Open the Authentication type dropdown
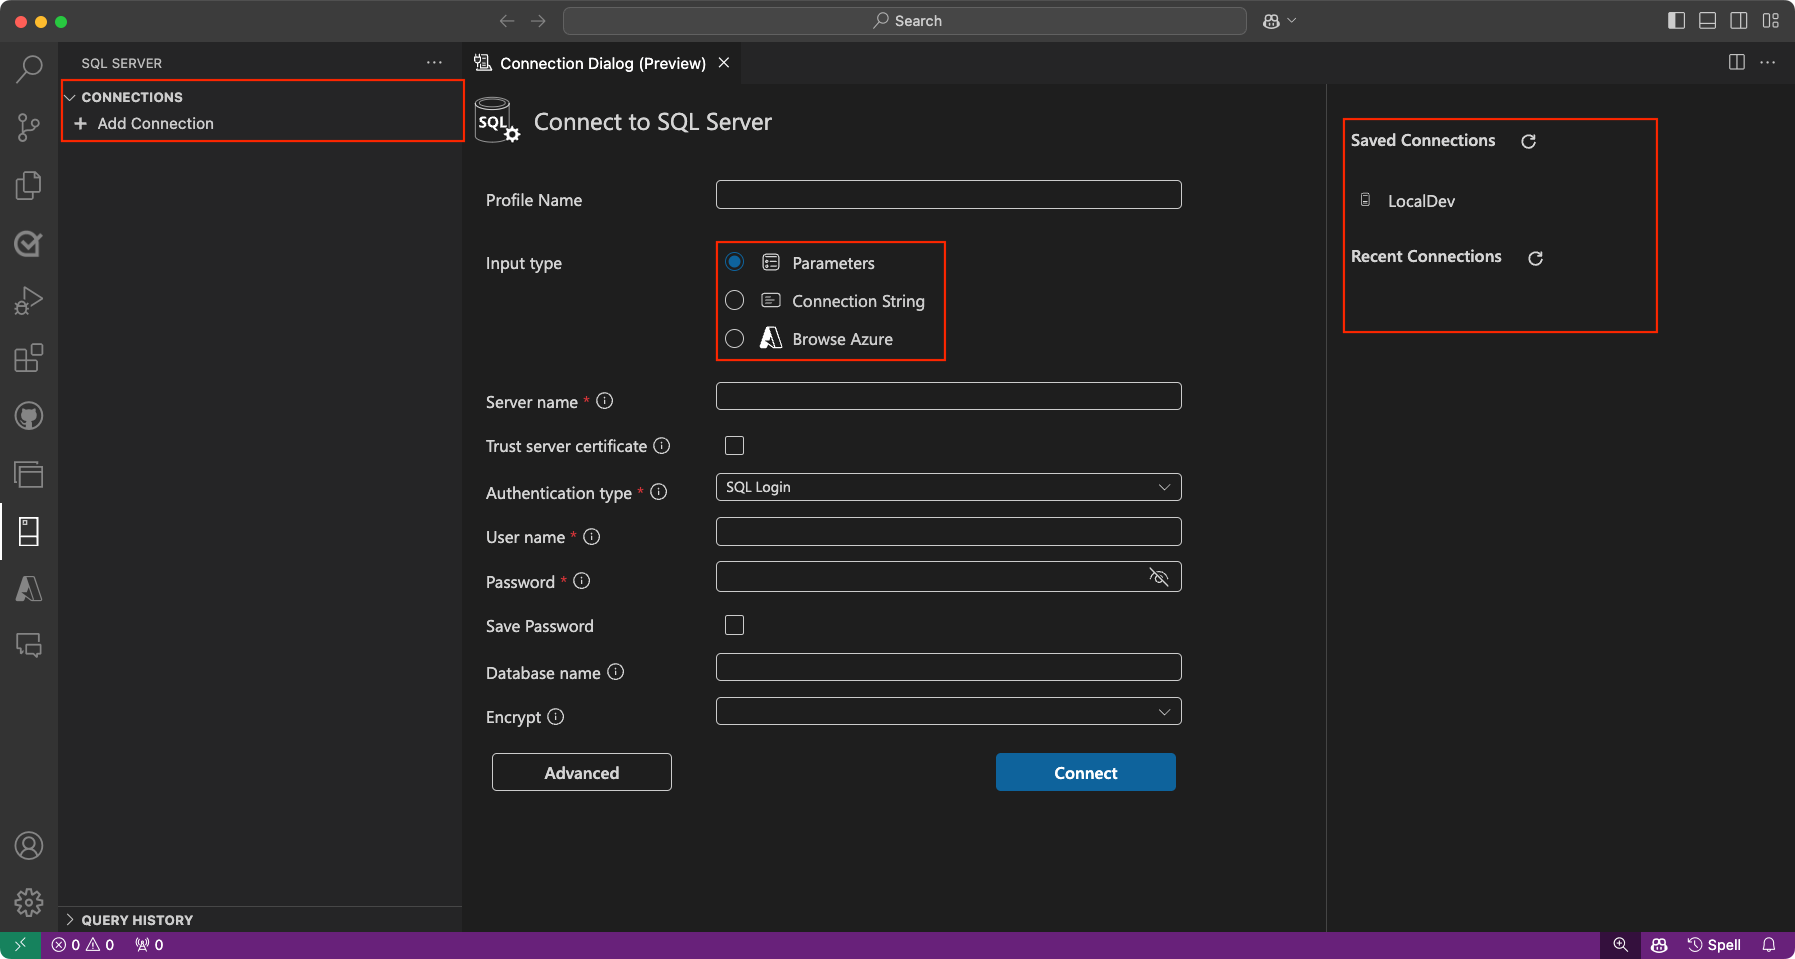 click(x=948, y=487)
